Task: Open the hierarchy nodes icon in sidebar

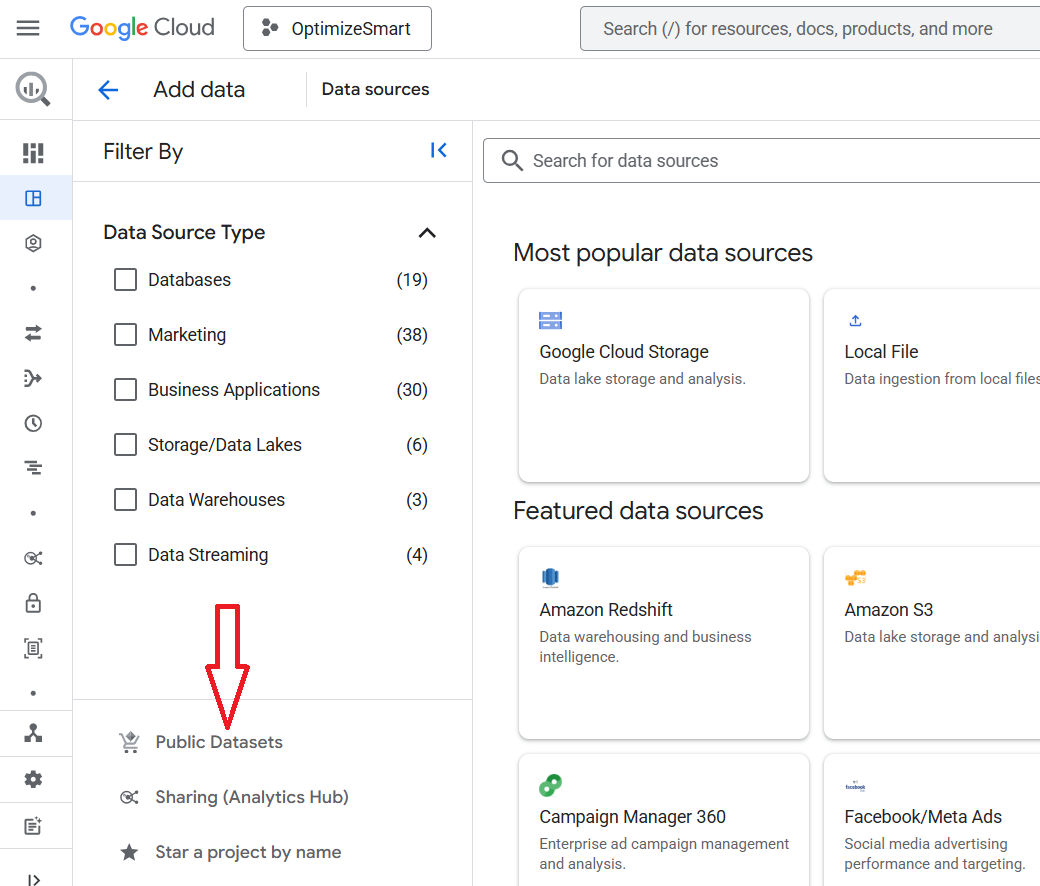Action: [33, 733]
